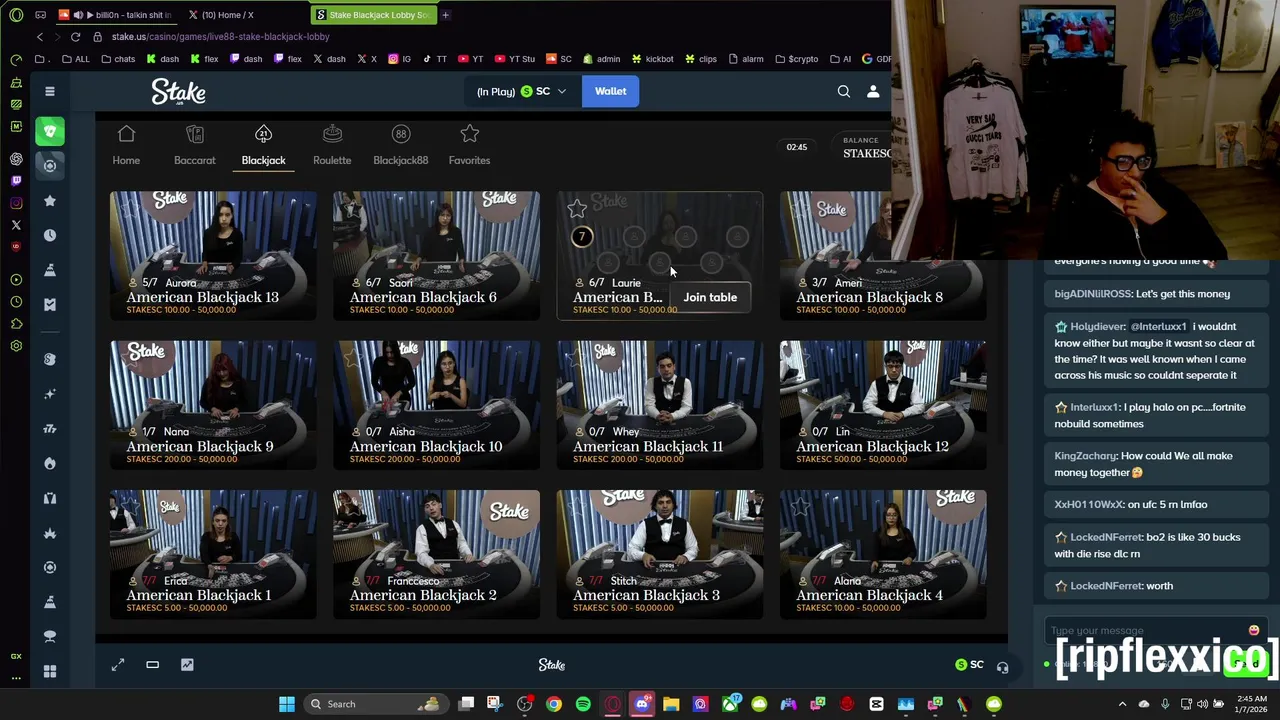Open the sidebar sparkle icon

tap(50, 394)
